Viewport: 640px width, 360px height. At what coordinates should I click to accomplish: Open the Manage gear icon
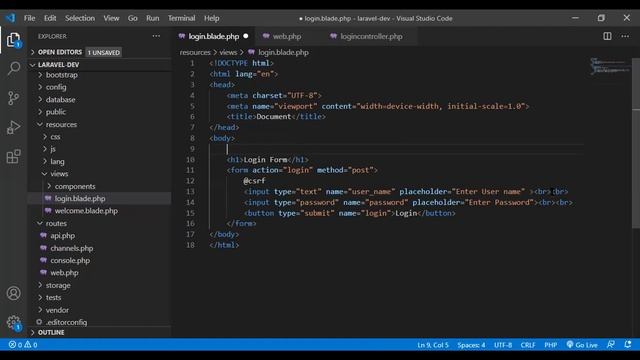(x=13, y=322)
